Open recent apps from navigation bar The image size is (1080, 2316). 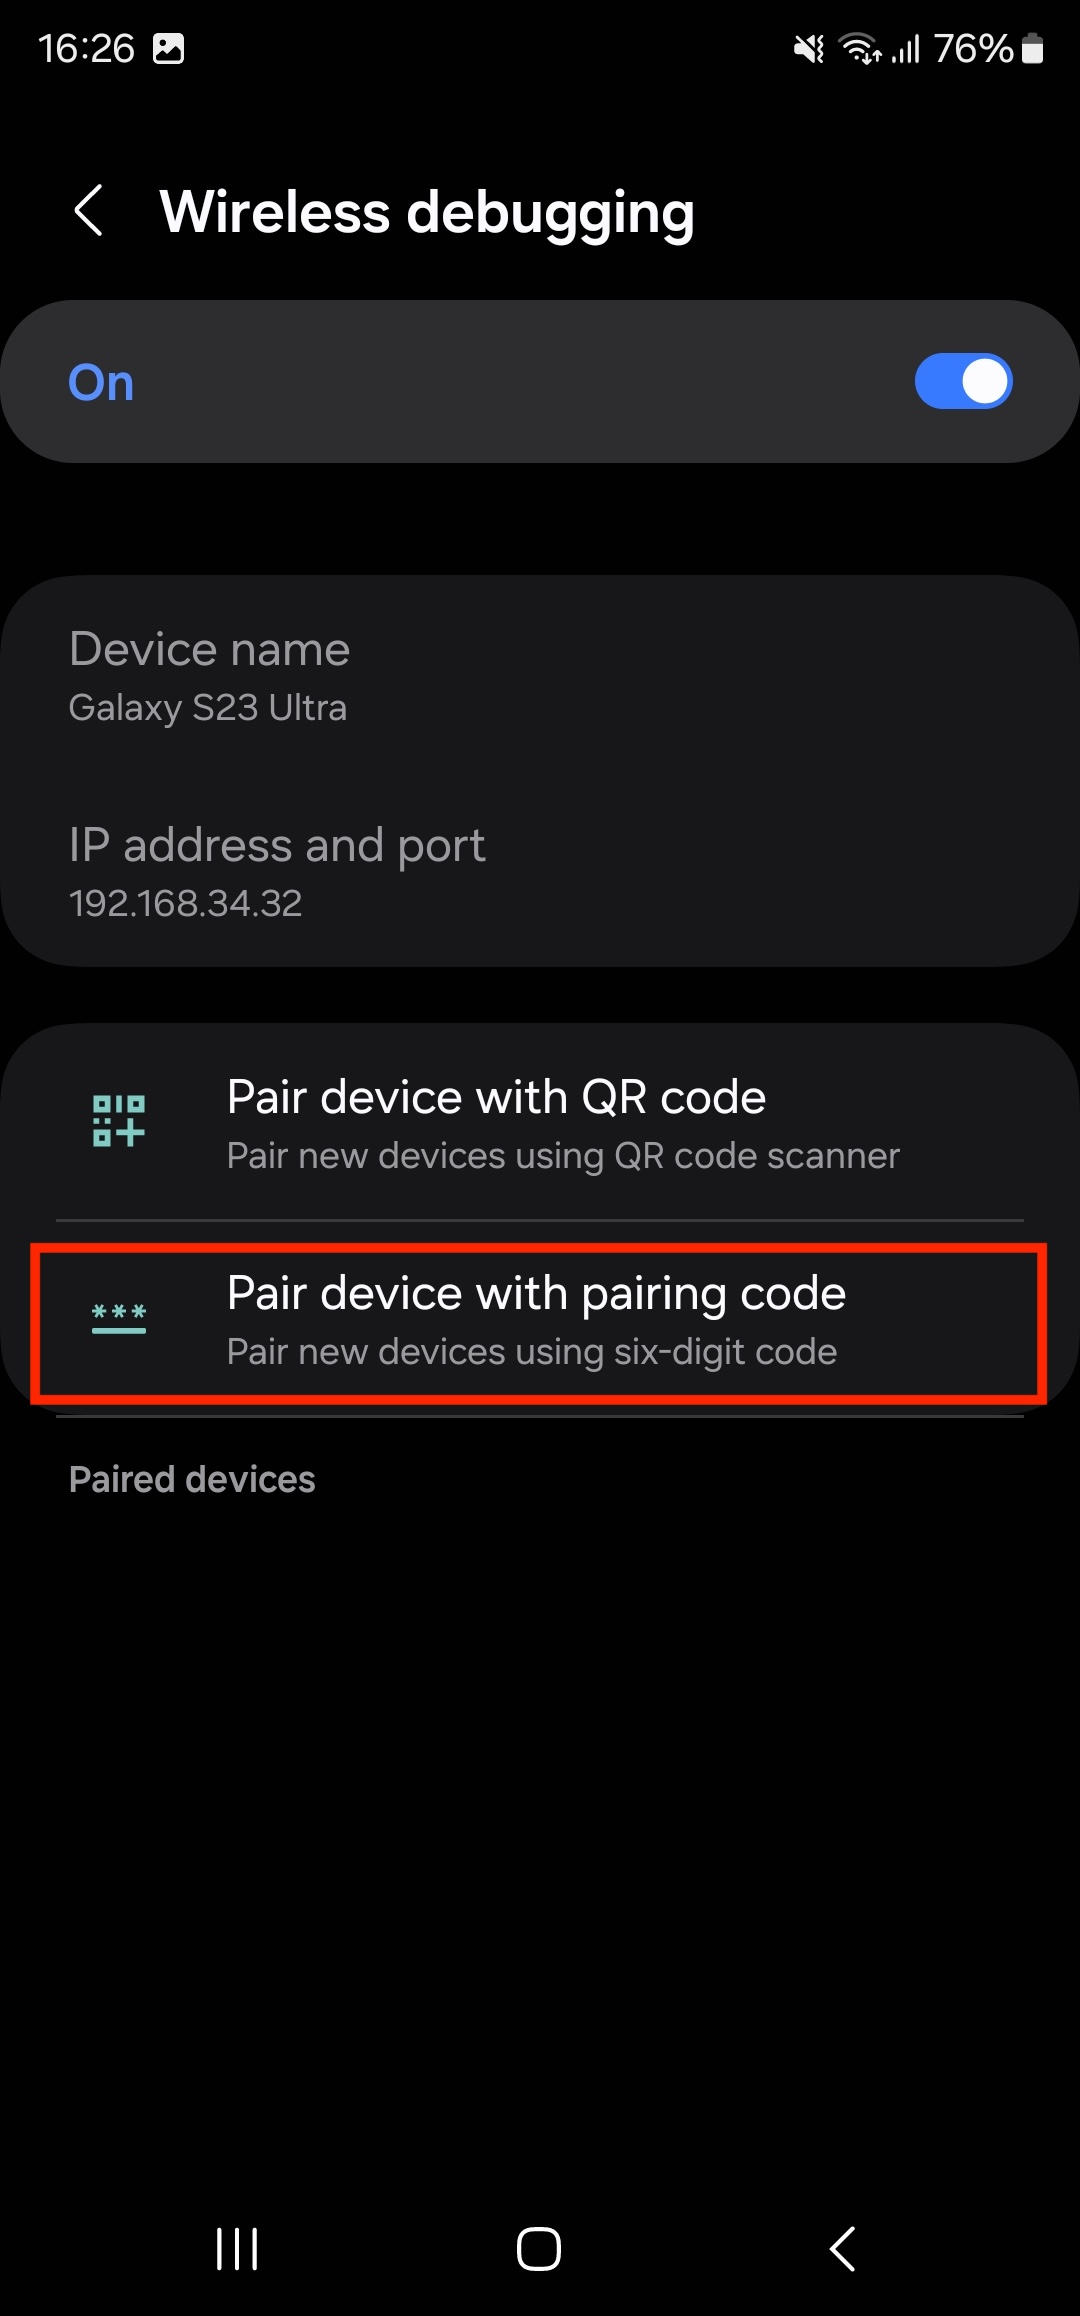coord(237,2249)
